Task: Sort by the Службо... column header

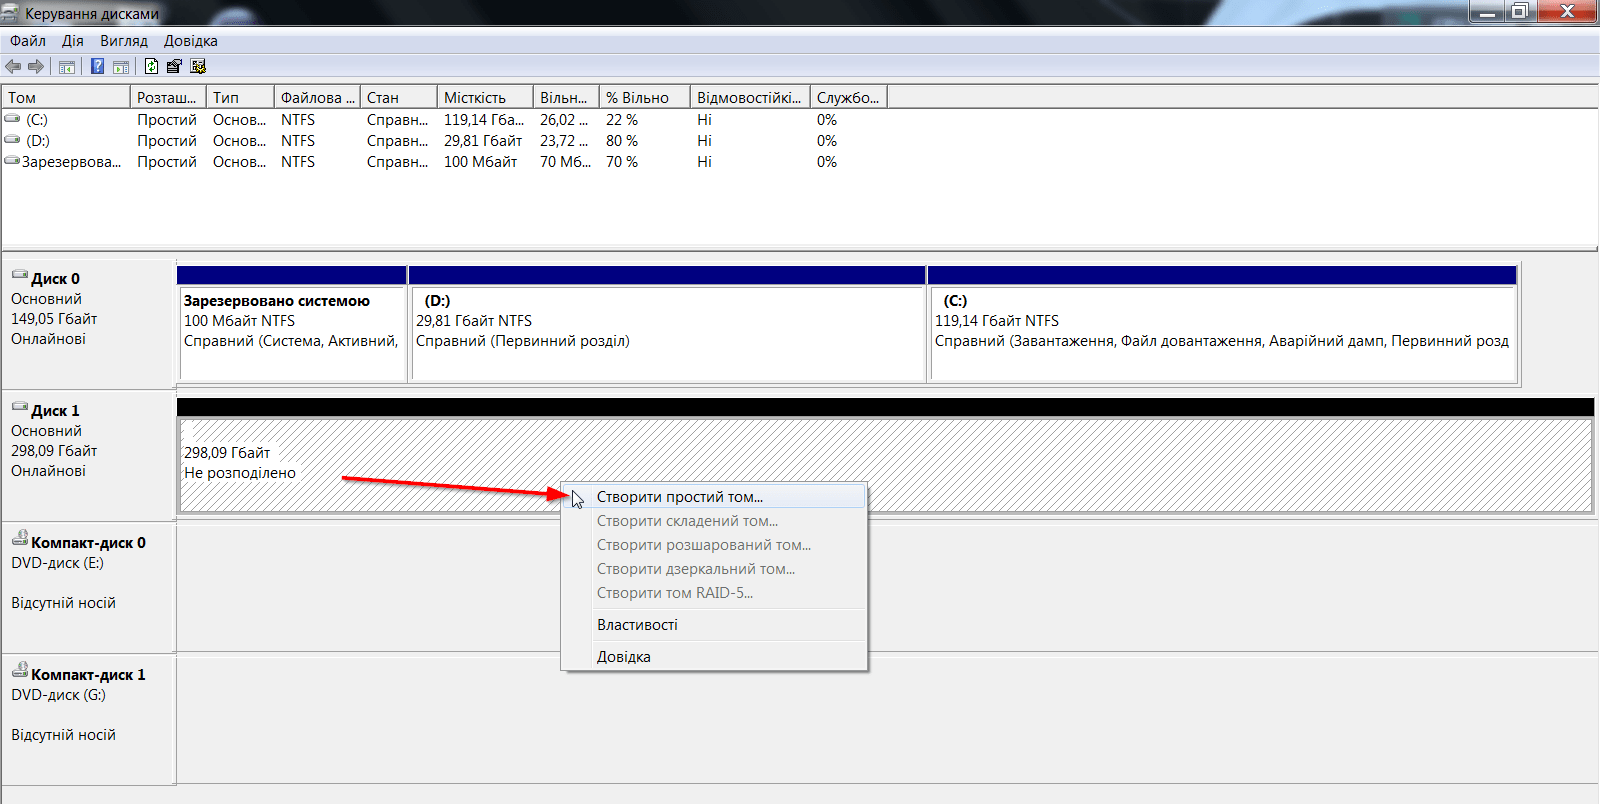Action: (x=849, y=98)
